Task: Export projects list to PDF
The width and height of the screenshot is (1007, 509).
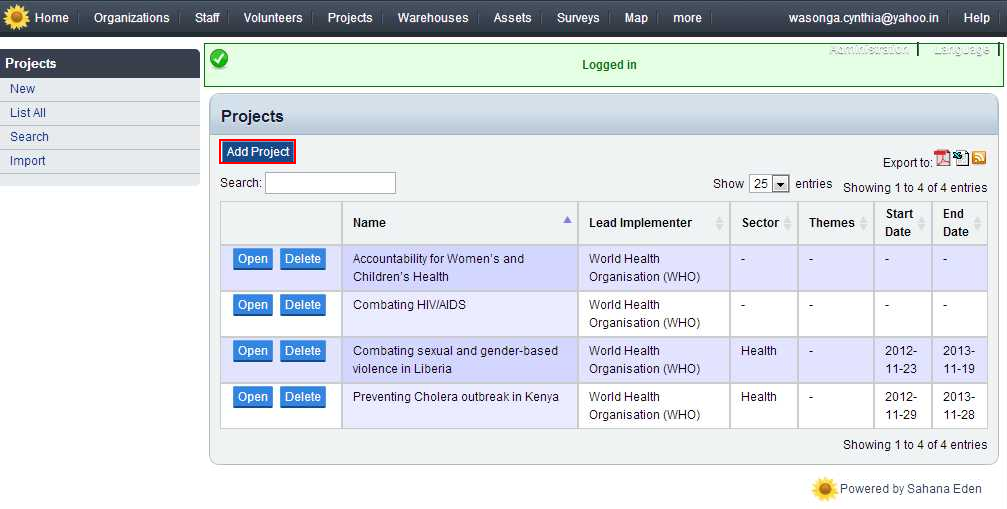Action: [942, 158]
